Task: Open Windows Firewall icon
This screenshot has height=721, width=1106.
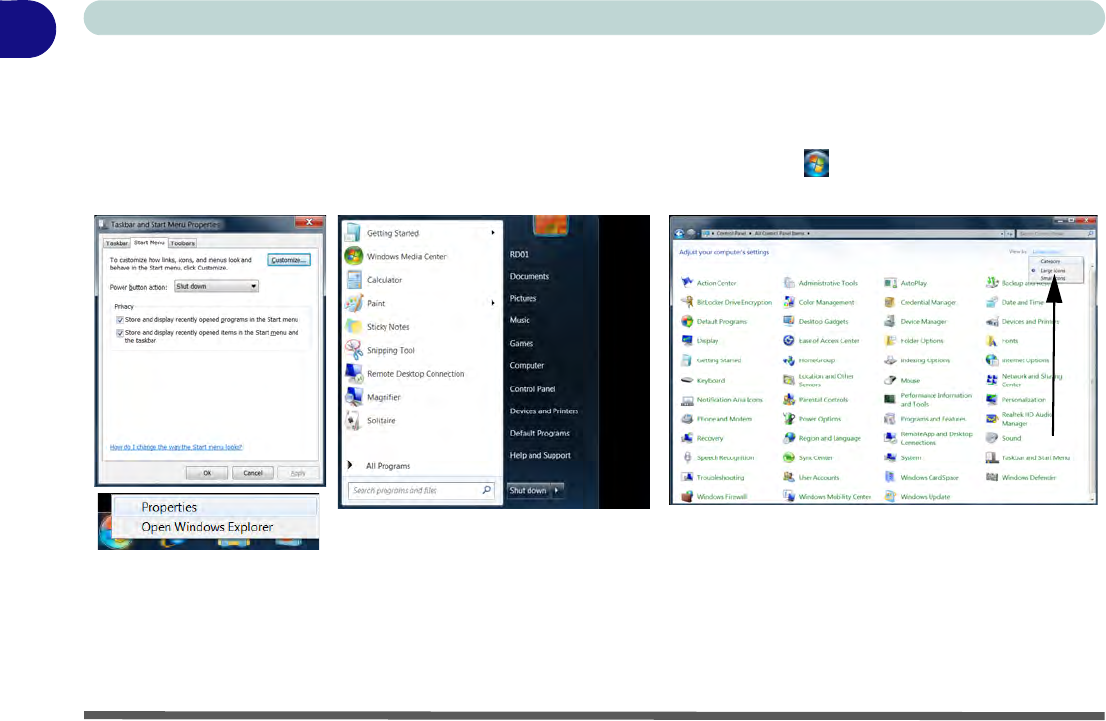Action: pos(687,496)
